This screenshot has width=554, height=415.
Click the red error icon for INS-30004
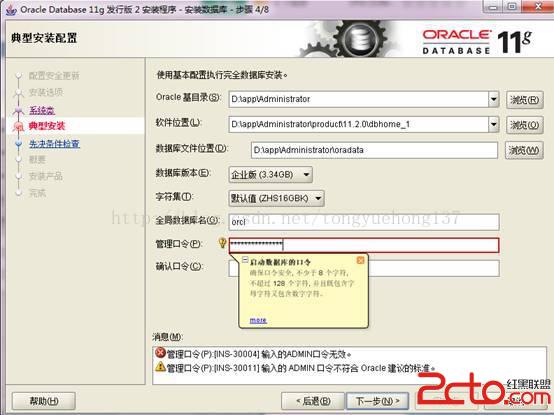160,352
